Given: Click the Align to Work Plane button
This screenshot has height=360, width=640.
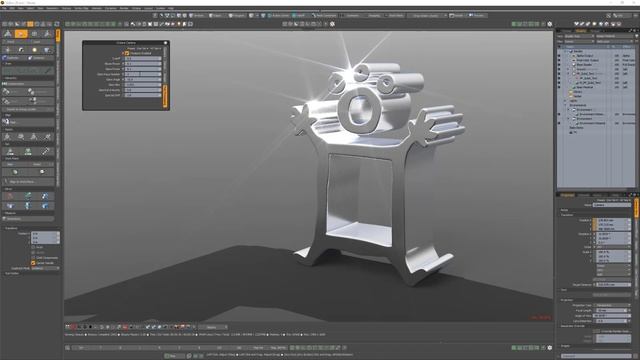Looking at the screenshot, I should click(x=29, y=182).
